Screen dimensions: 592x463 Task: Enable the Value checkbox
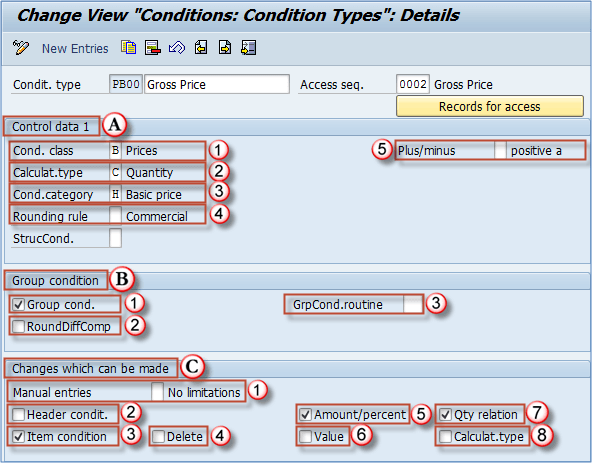tap(305, 437)
